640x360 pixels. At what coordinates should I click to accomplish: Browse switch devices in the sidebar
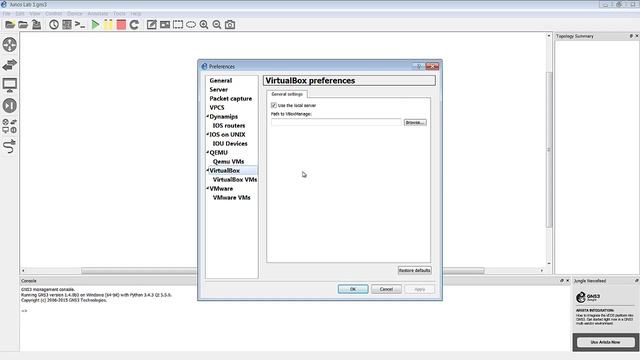click(9, 65)
